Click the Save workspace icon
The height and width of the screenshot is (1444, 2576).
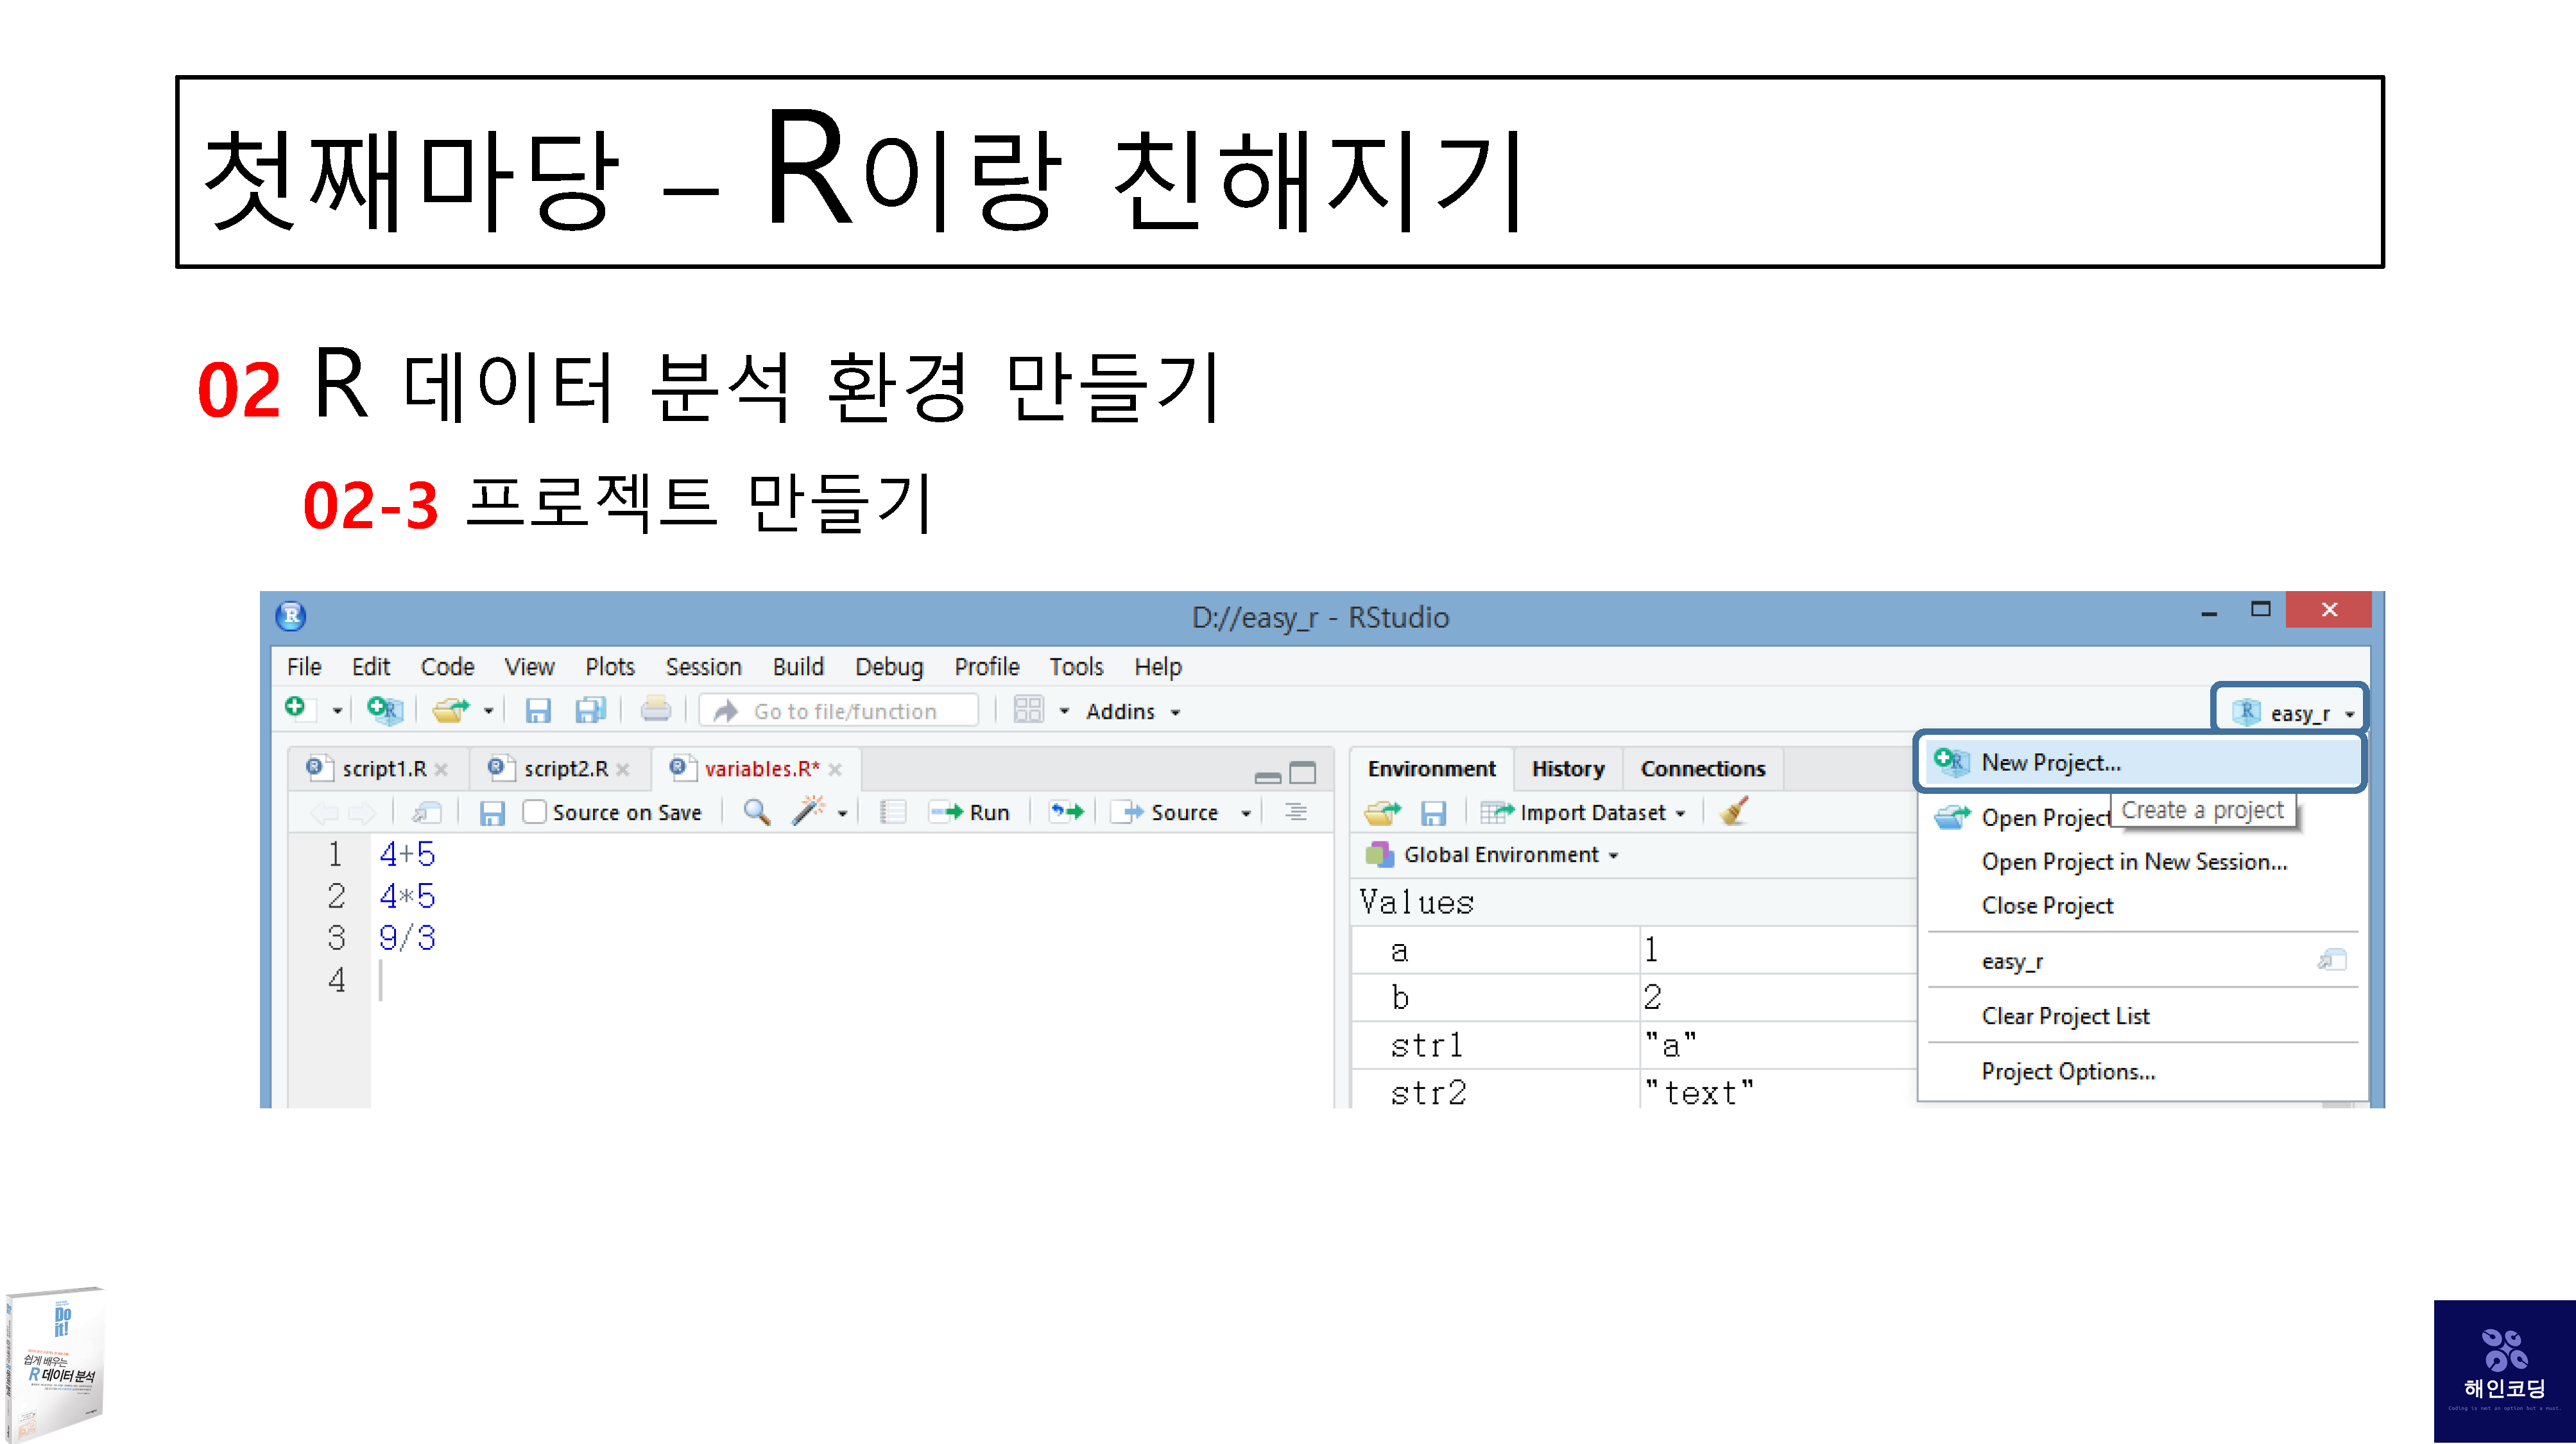point(1433,813)
